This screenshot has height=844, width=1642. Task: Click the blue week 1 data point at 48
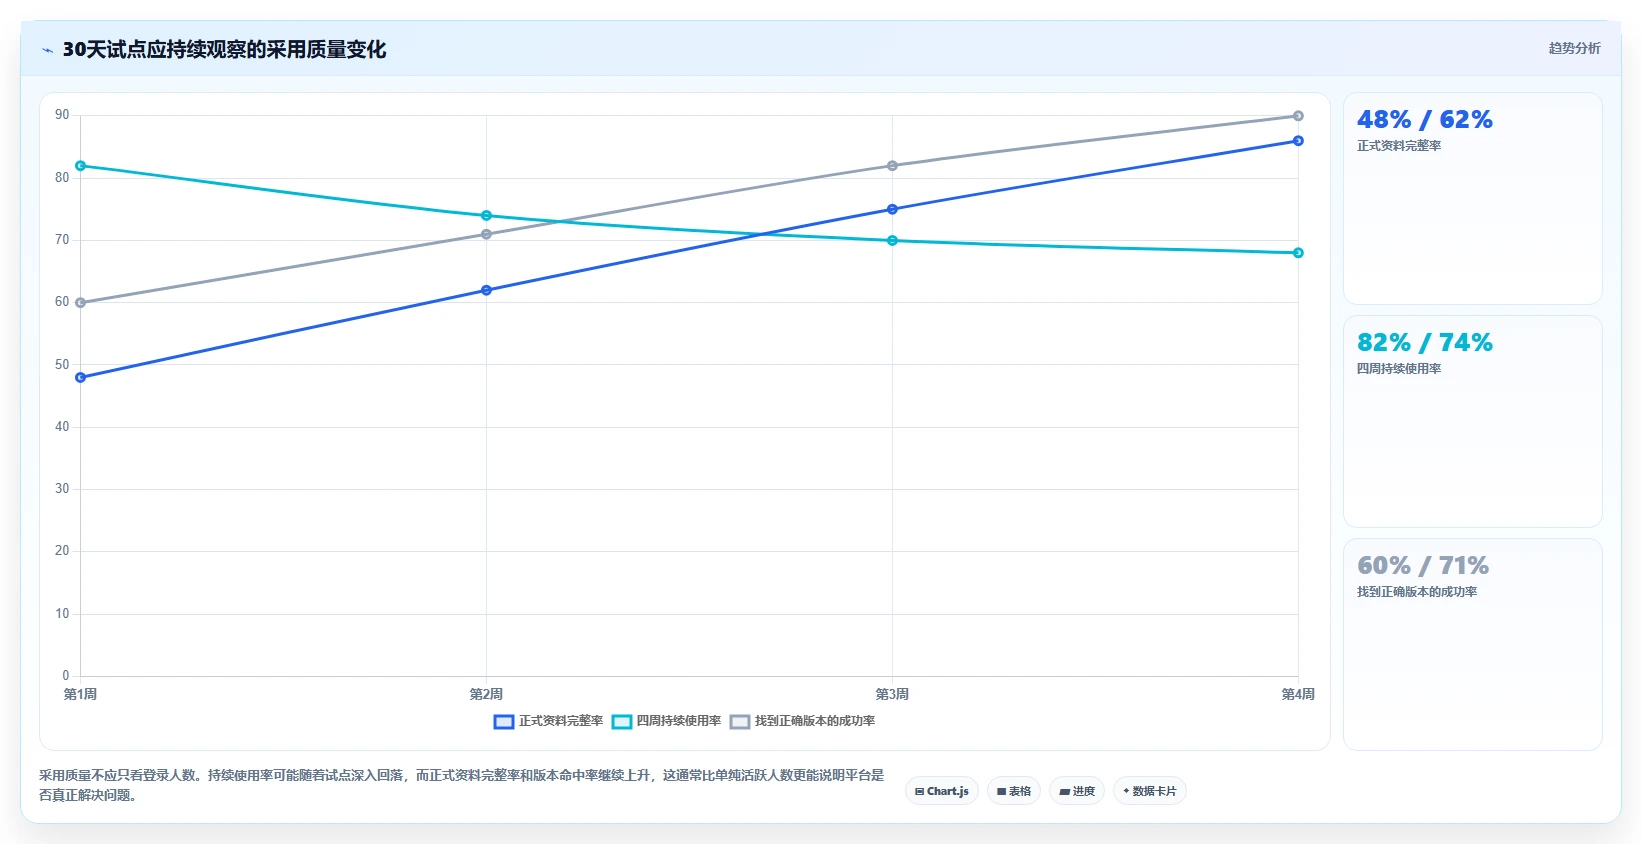(81, 378)
